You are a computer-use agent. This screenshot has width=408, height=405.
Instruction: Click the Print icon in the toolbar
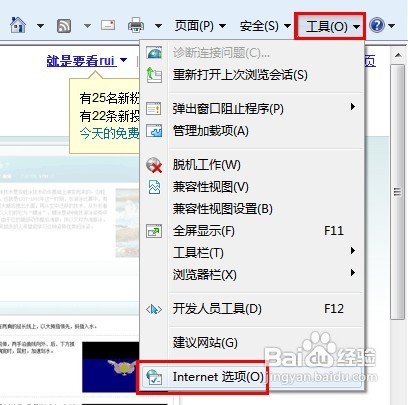136,25
